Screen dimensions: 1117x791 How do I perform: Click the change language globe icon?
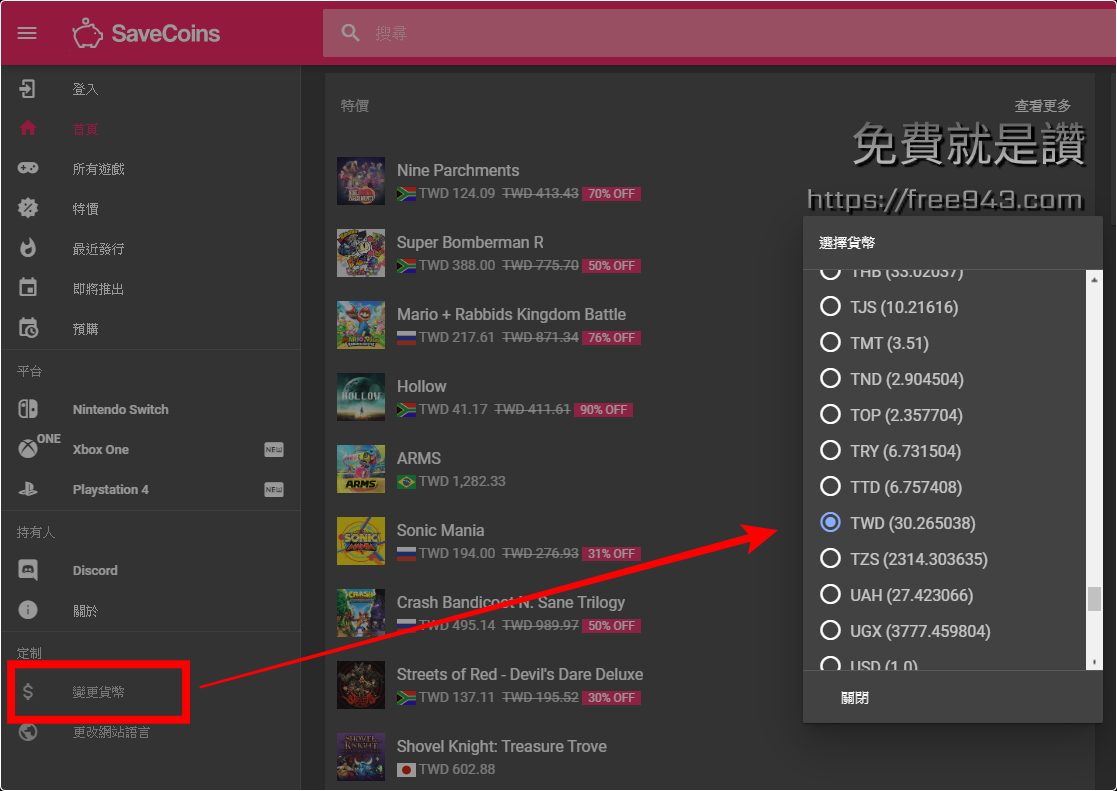(x=28, y=732)
